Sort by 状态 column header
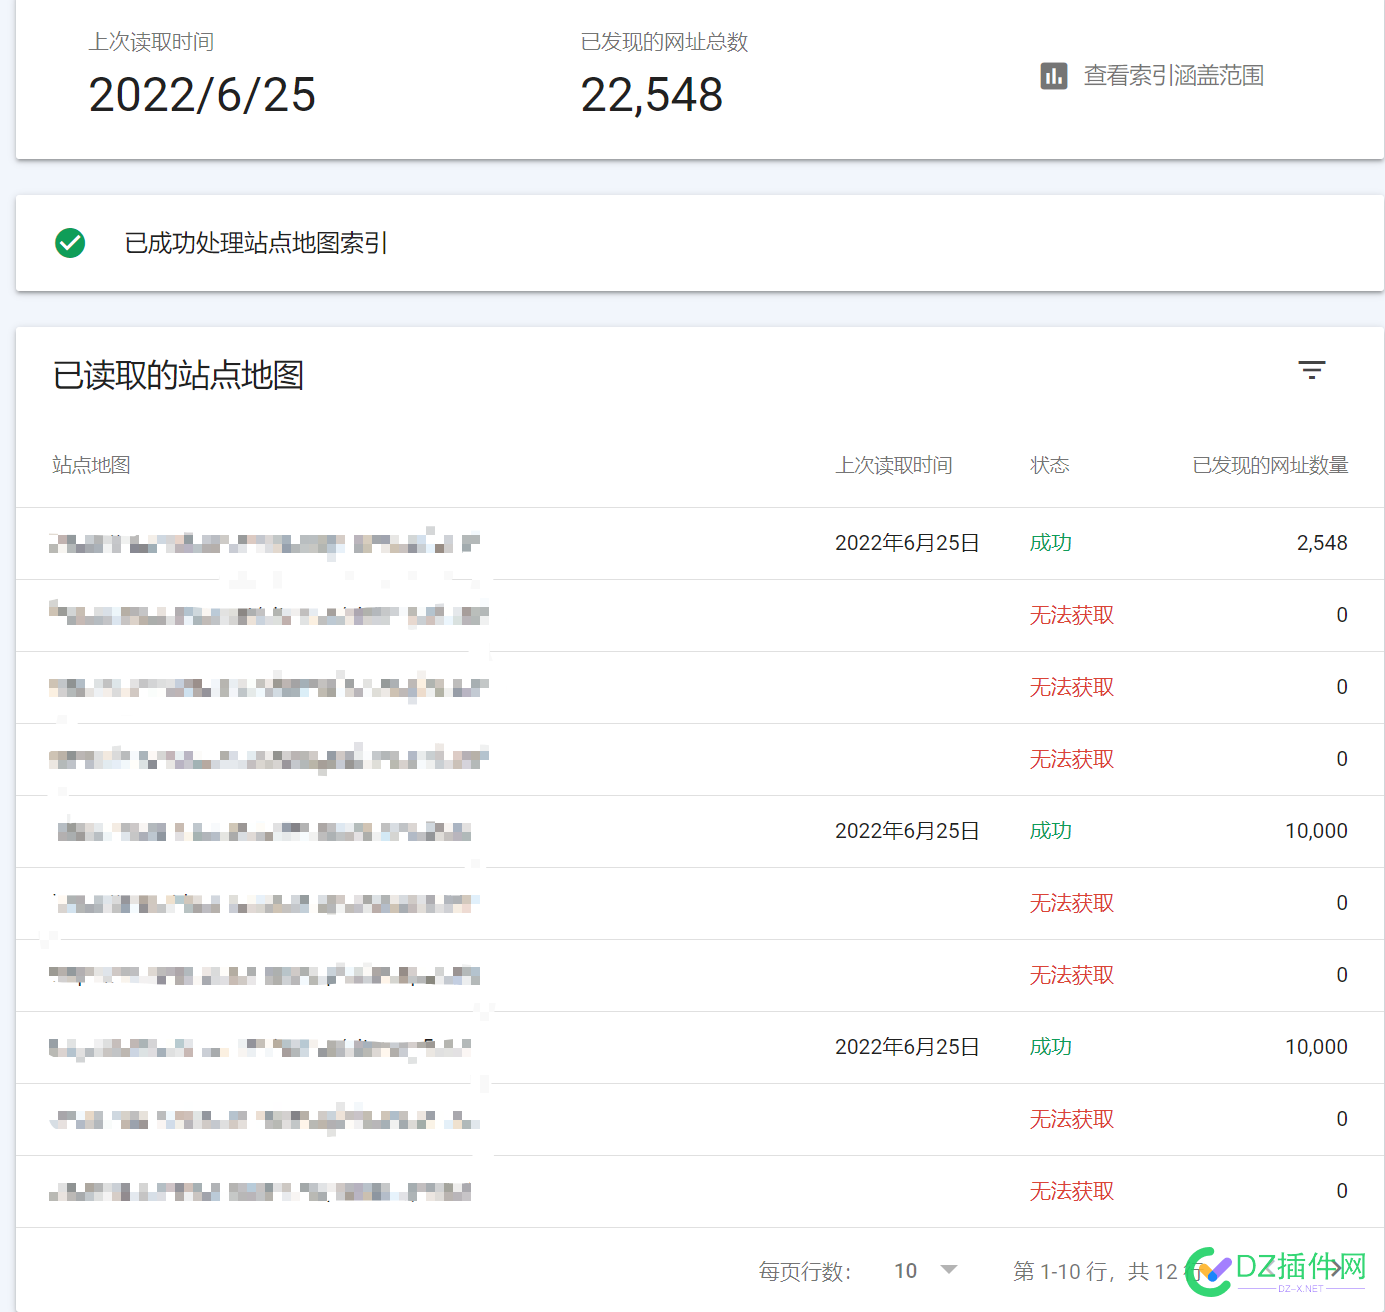This screenshot has height=1312, width=1385. pyautogui.click(x=1050, y=465)
